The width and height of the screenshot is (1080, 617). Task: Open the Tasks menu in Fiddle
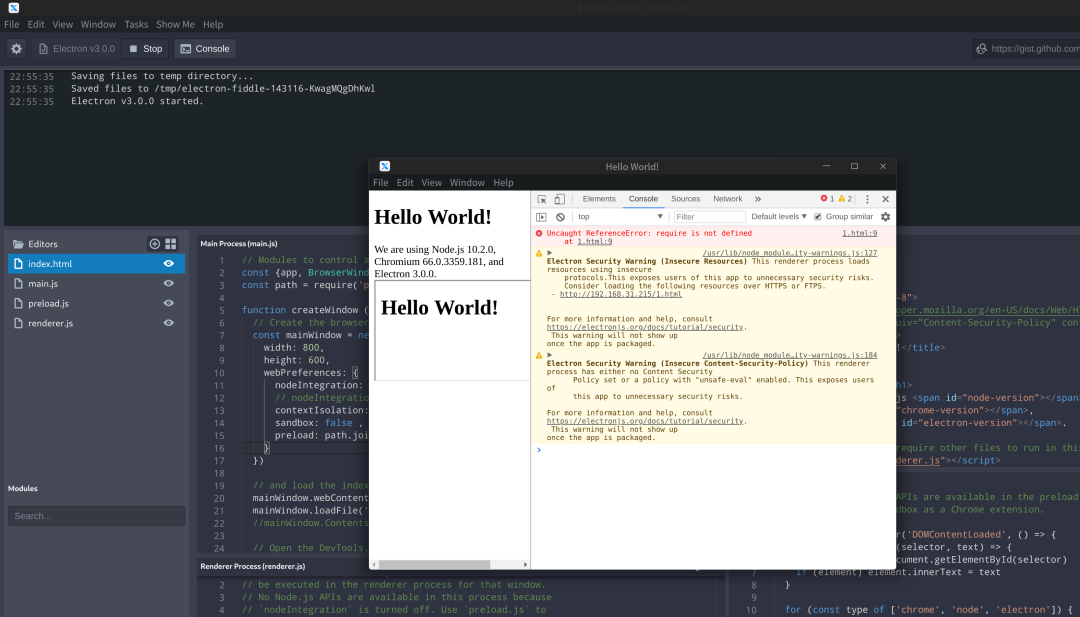pos(136,24)
